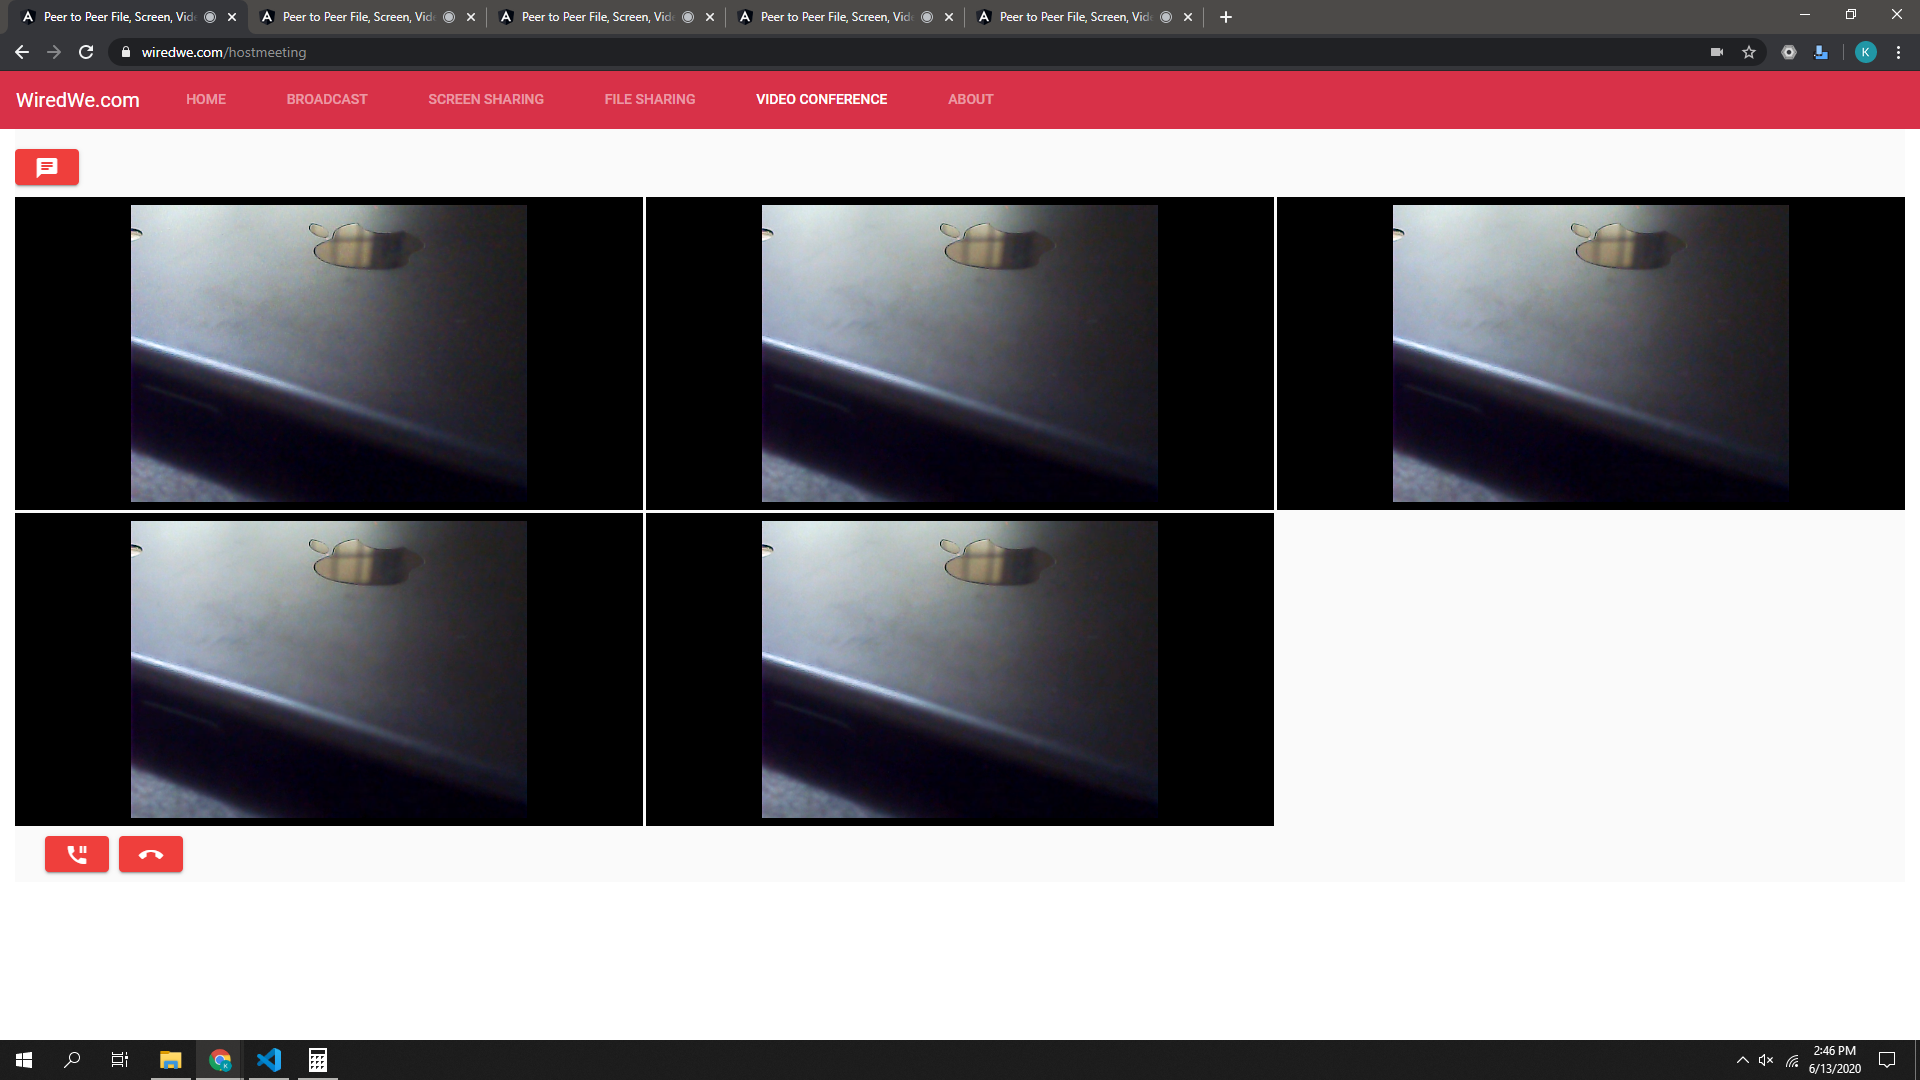Expand the system tray hidden icons
This screenshot has width=1920, height=1080.
click(1742, 1060)
